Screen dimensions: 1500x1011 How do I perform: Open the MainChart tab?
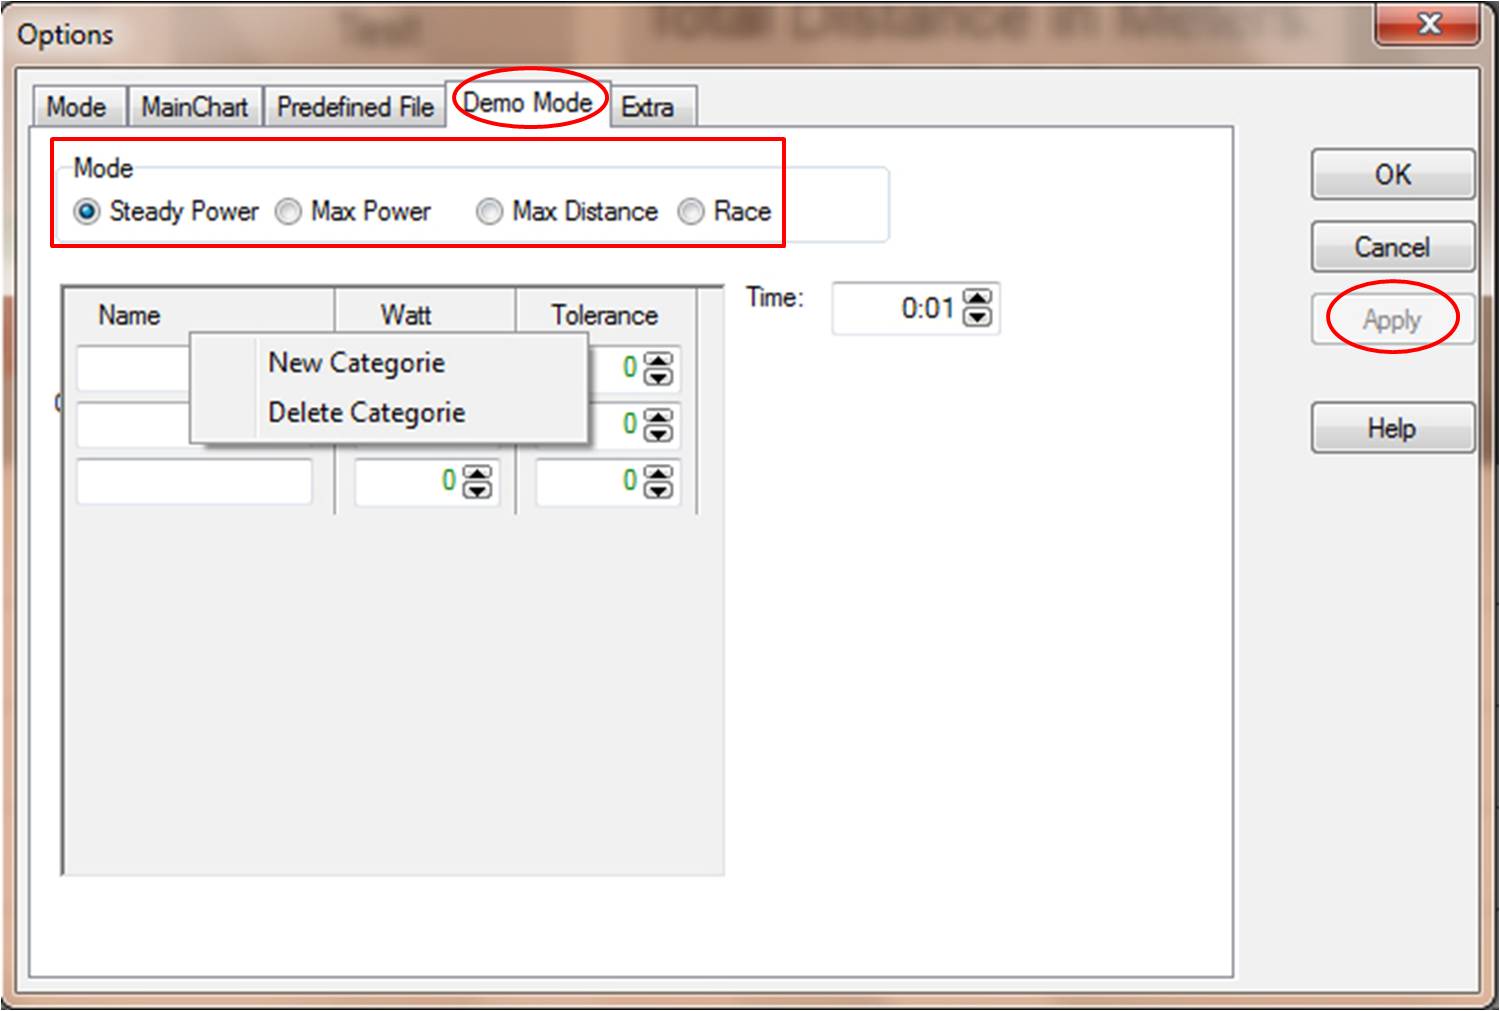(x=195, y=107)
